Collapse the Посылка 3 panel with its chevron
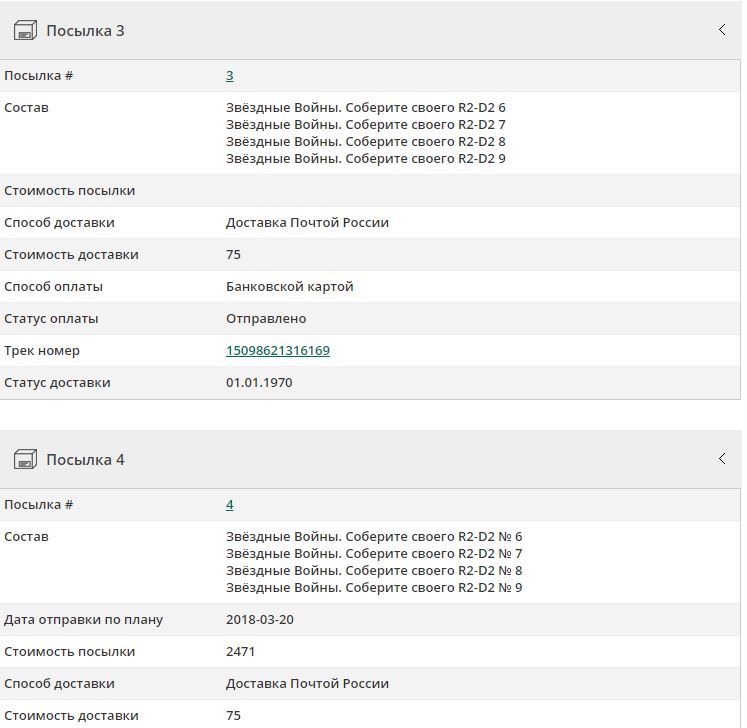 722,30
